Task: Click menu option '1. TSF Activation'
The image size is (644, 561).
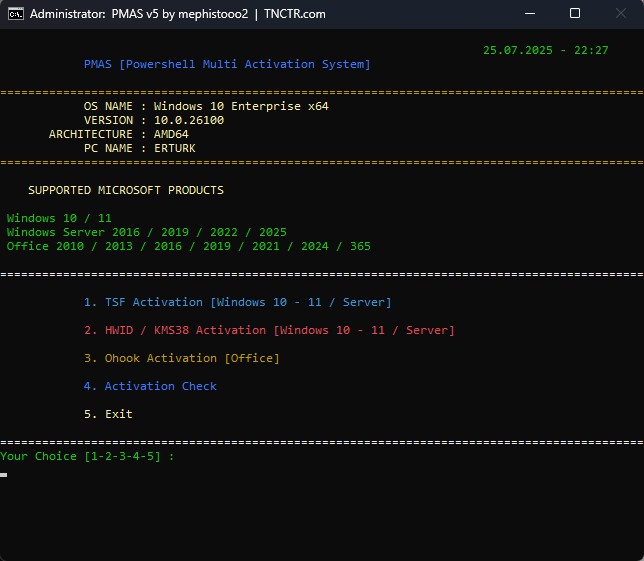Action: click(x=237, y=302)
